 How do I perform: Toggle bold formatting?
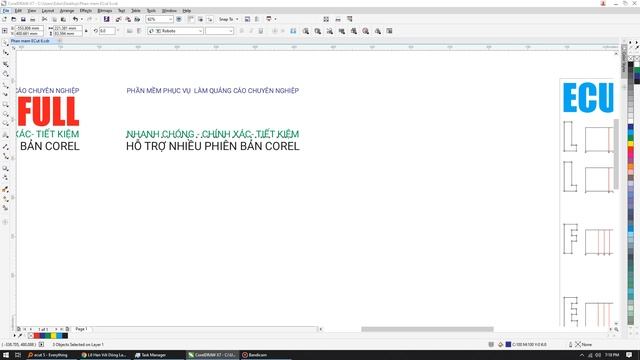click(242, 31)
